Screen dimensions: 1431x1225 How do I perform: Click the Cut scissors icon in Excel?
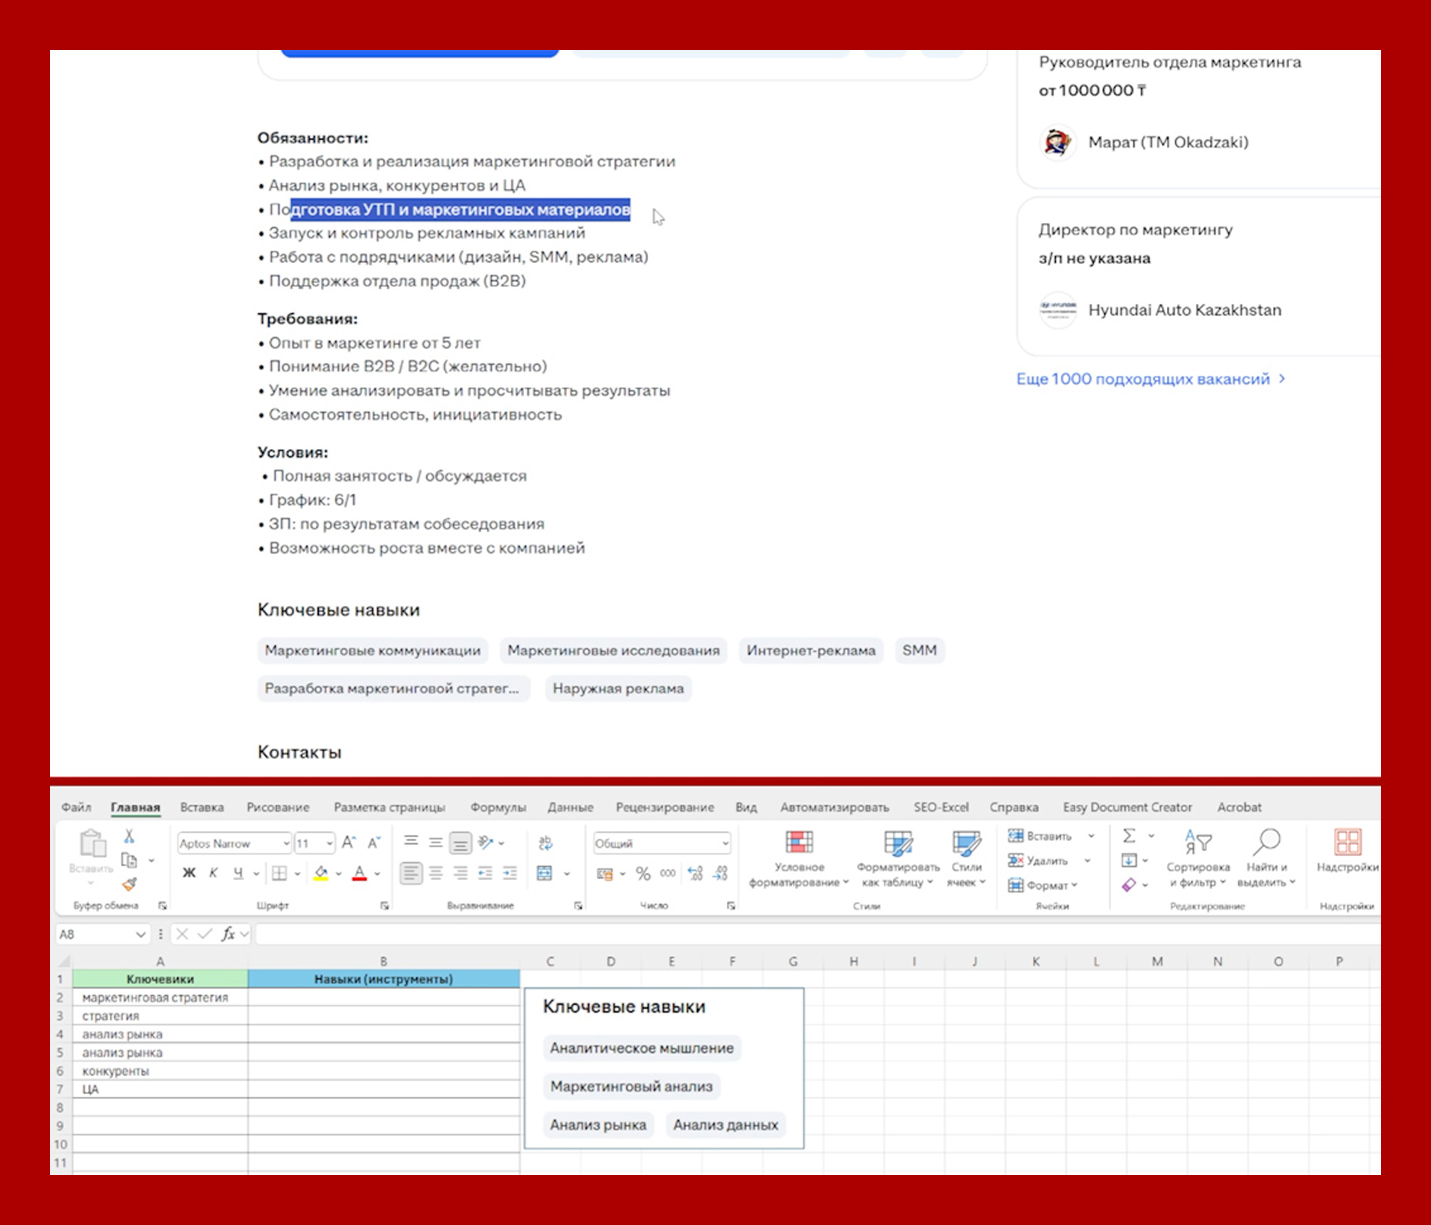click(x=129, y=836)
